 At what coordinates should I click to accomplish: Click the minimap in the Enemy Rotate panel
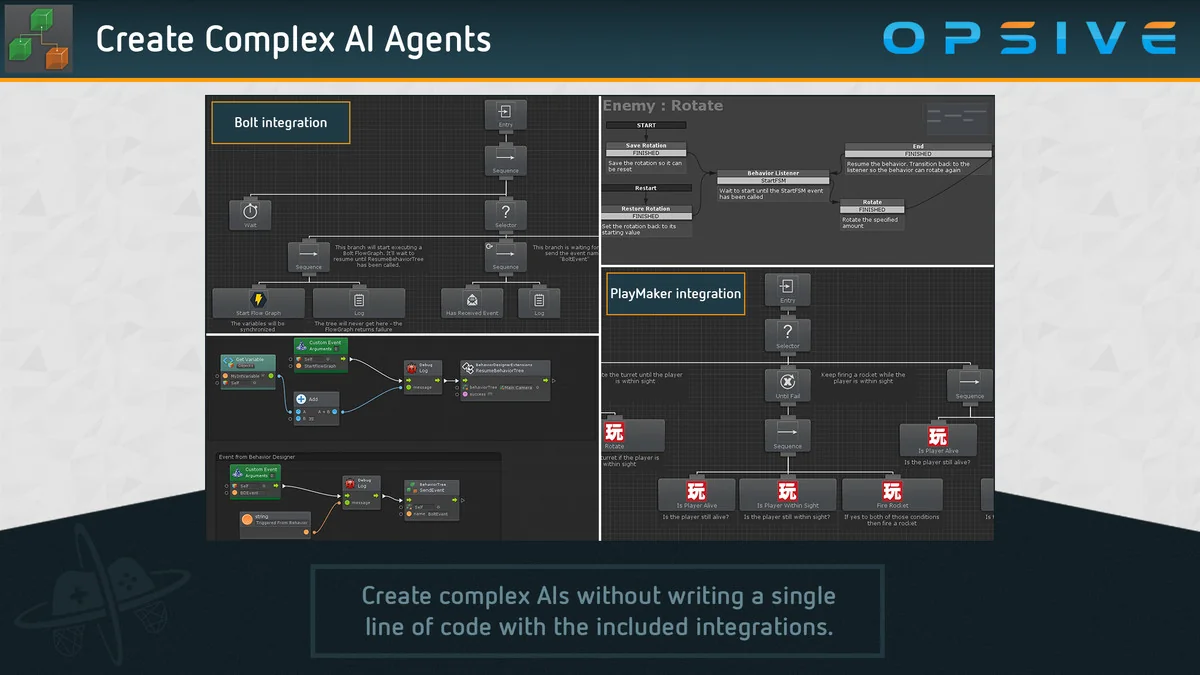957,118
